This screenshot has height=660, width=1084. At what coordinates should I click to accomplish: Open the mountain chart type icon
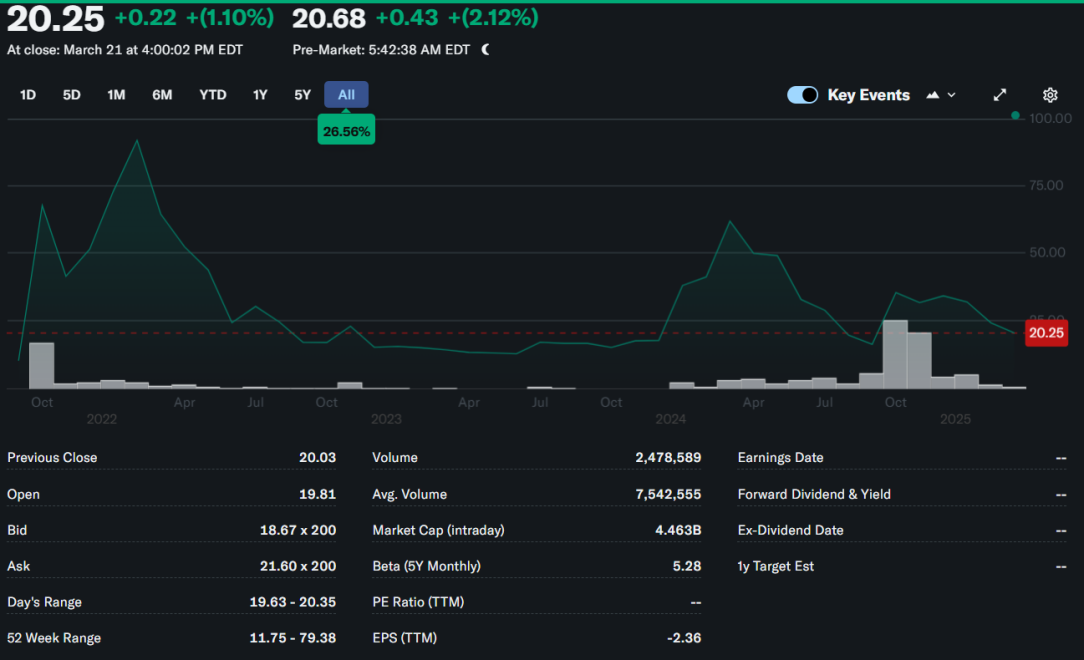(x=933, y=95)
